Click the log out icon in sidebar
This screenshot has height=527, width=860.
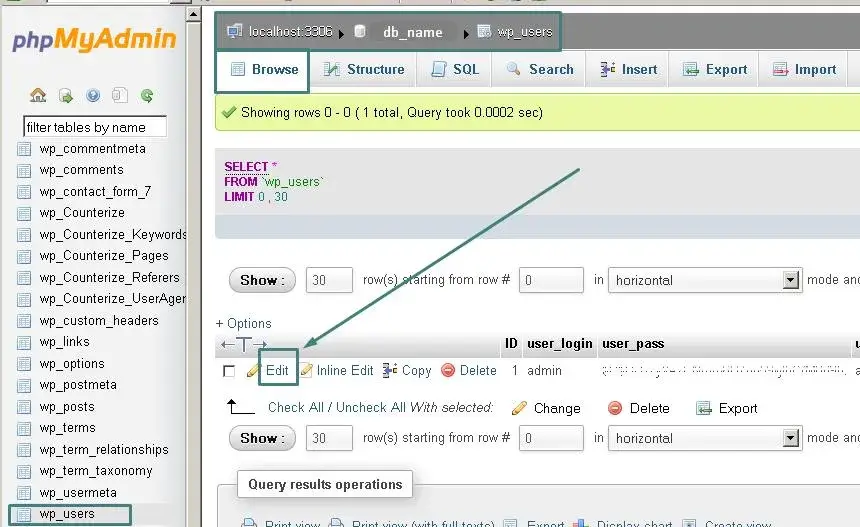(65, 96)
